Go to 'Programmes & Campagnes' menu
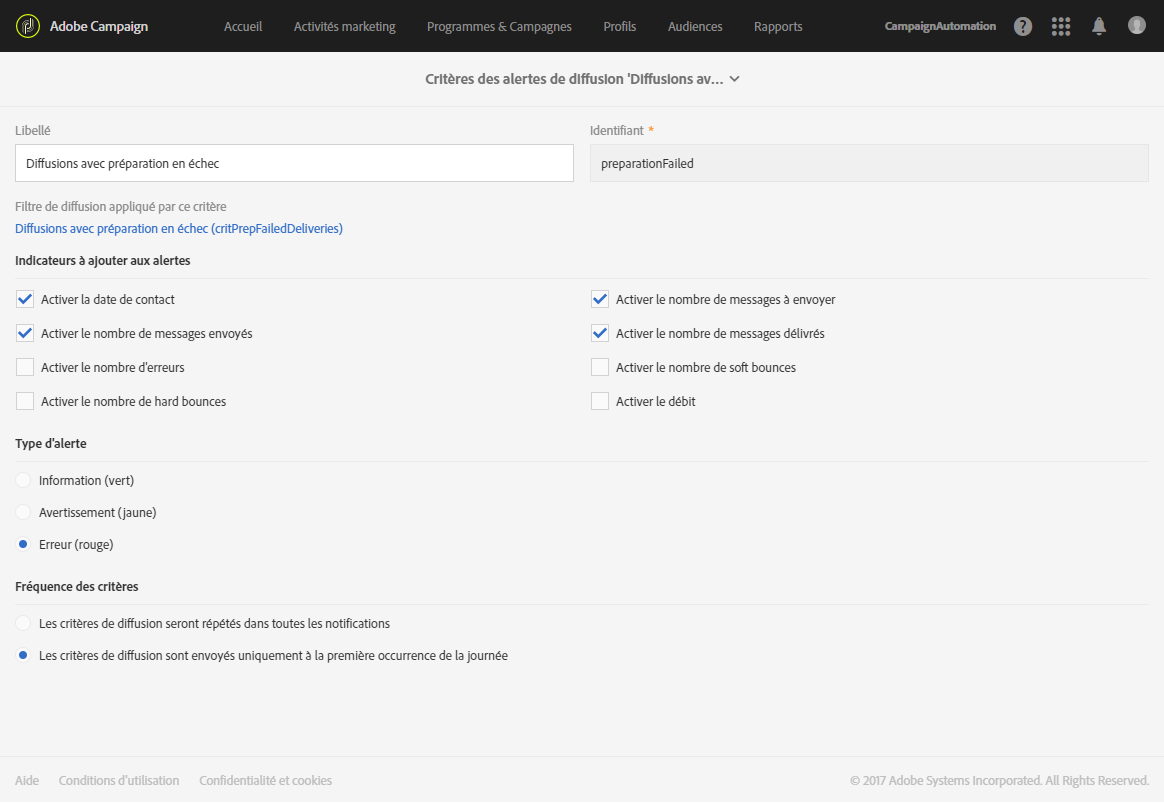1164x804 pixels. [499, 26]
